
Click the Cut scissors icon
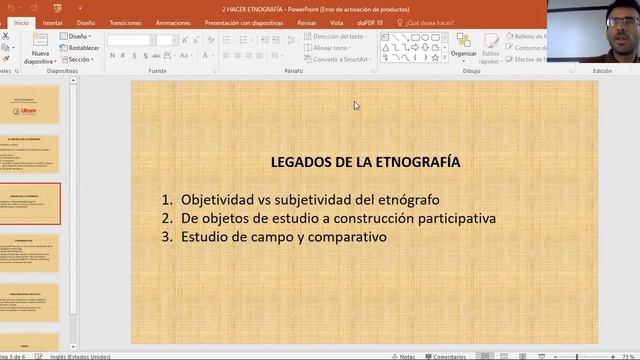tap(6, 36)
